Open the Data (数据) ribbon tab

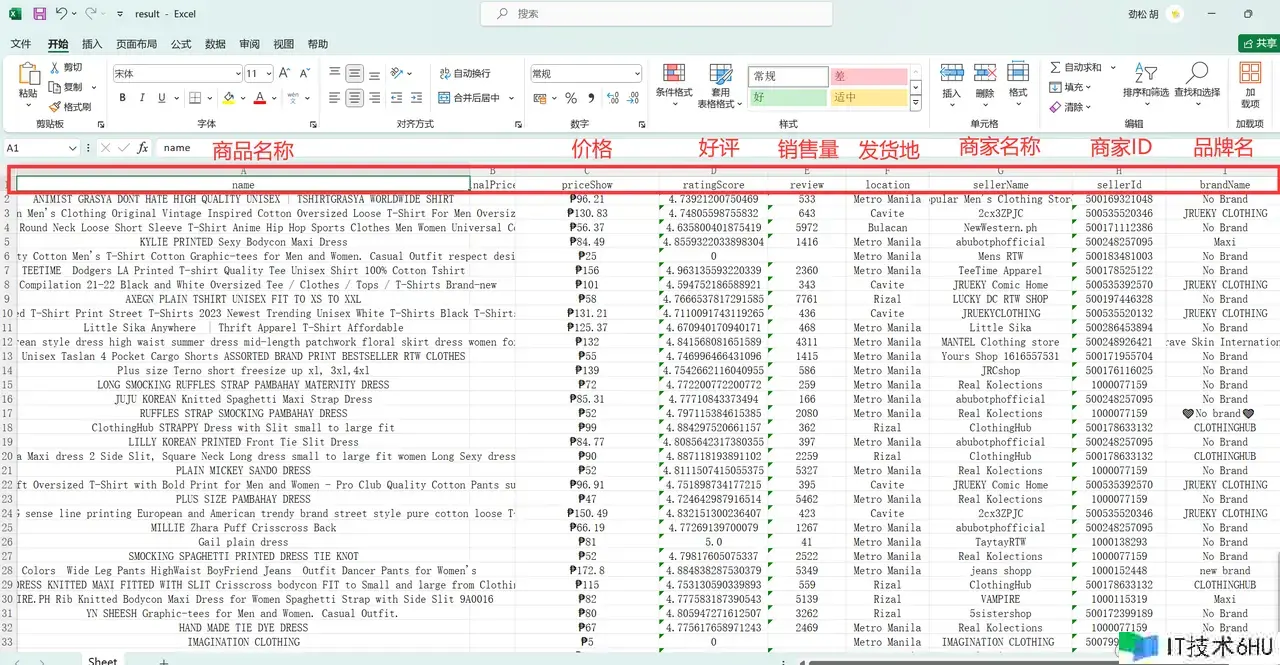pos(215,44)
